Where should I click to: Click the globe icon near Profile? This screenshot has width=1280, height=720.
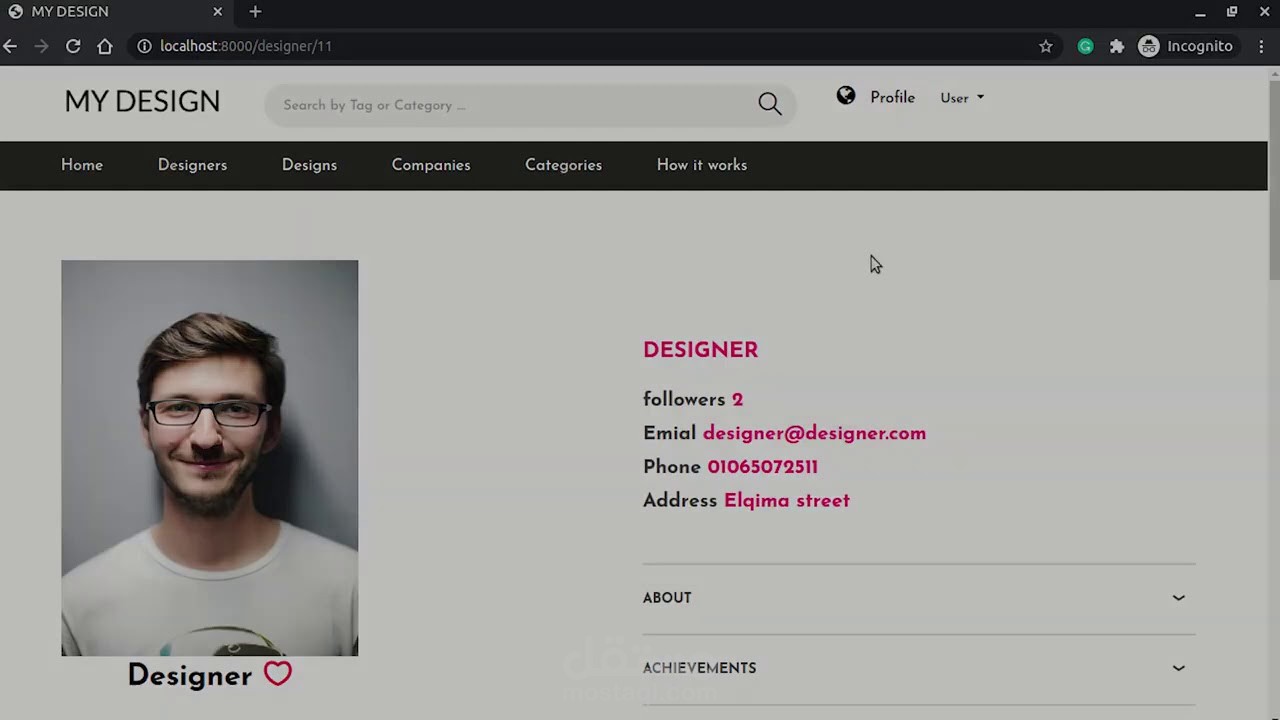[x=845, y=96]
